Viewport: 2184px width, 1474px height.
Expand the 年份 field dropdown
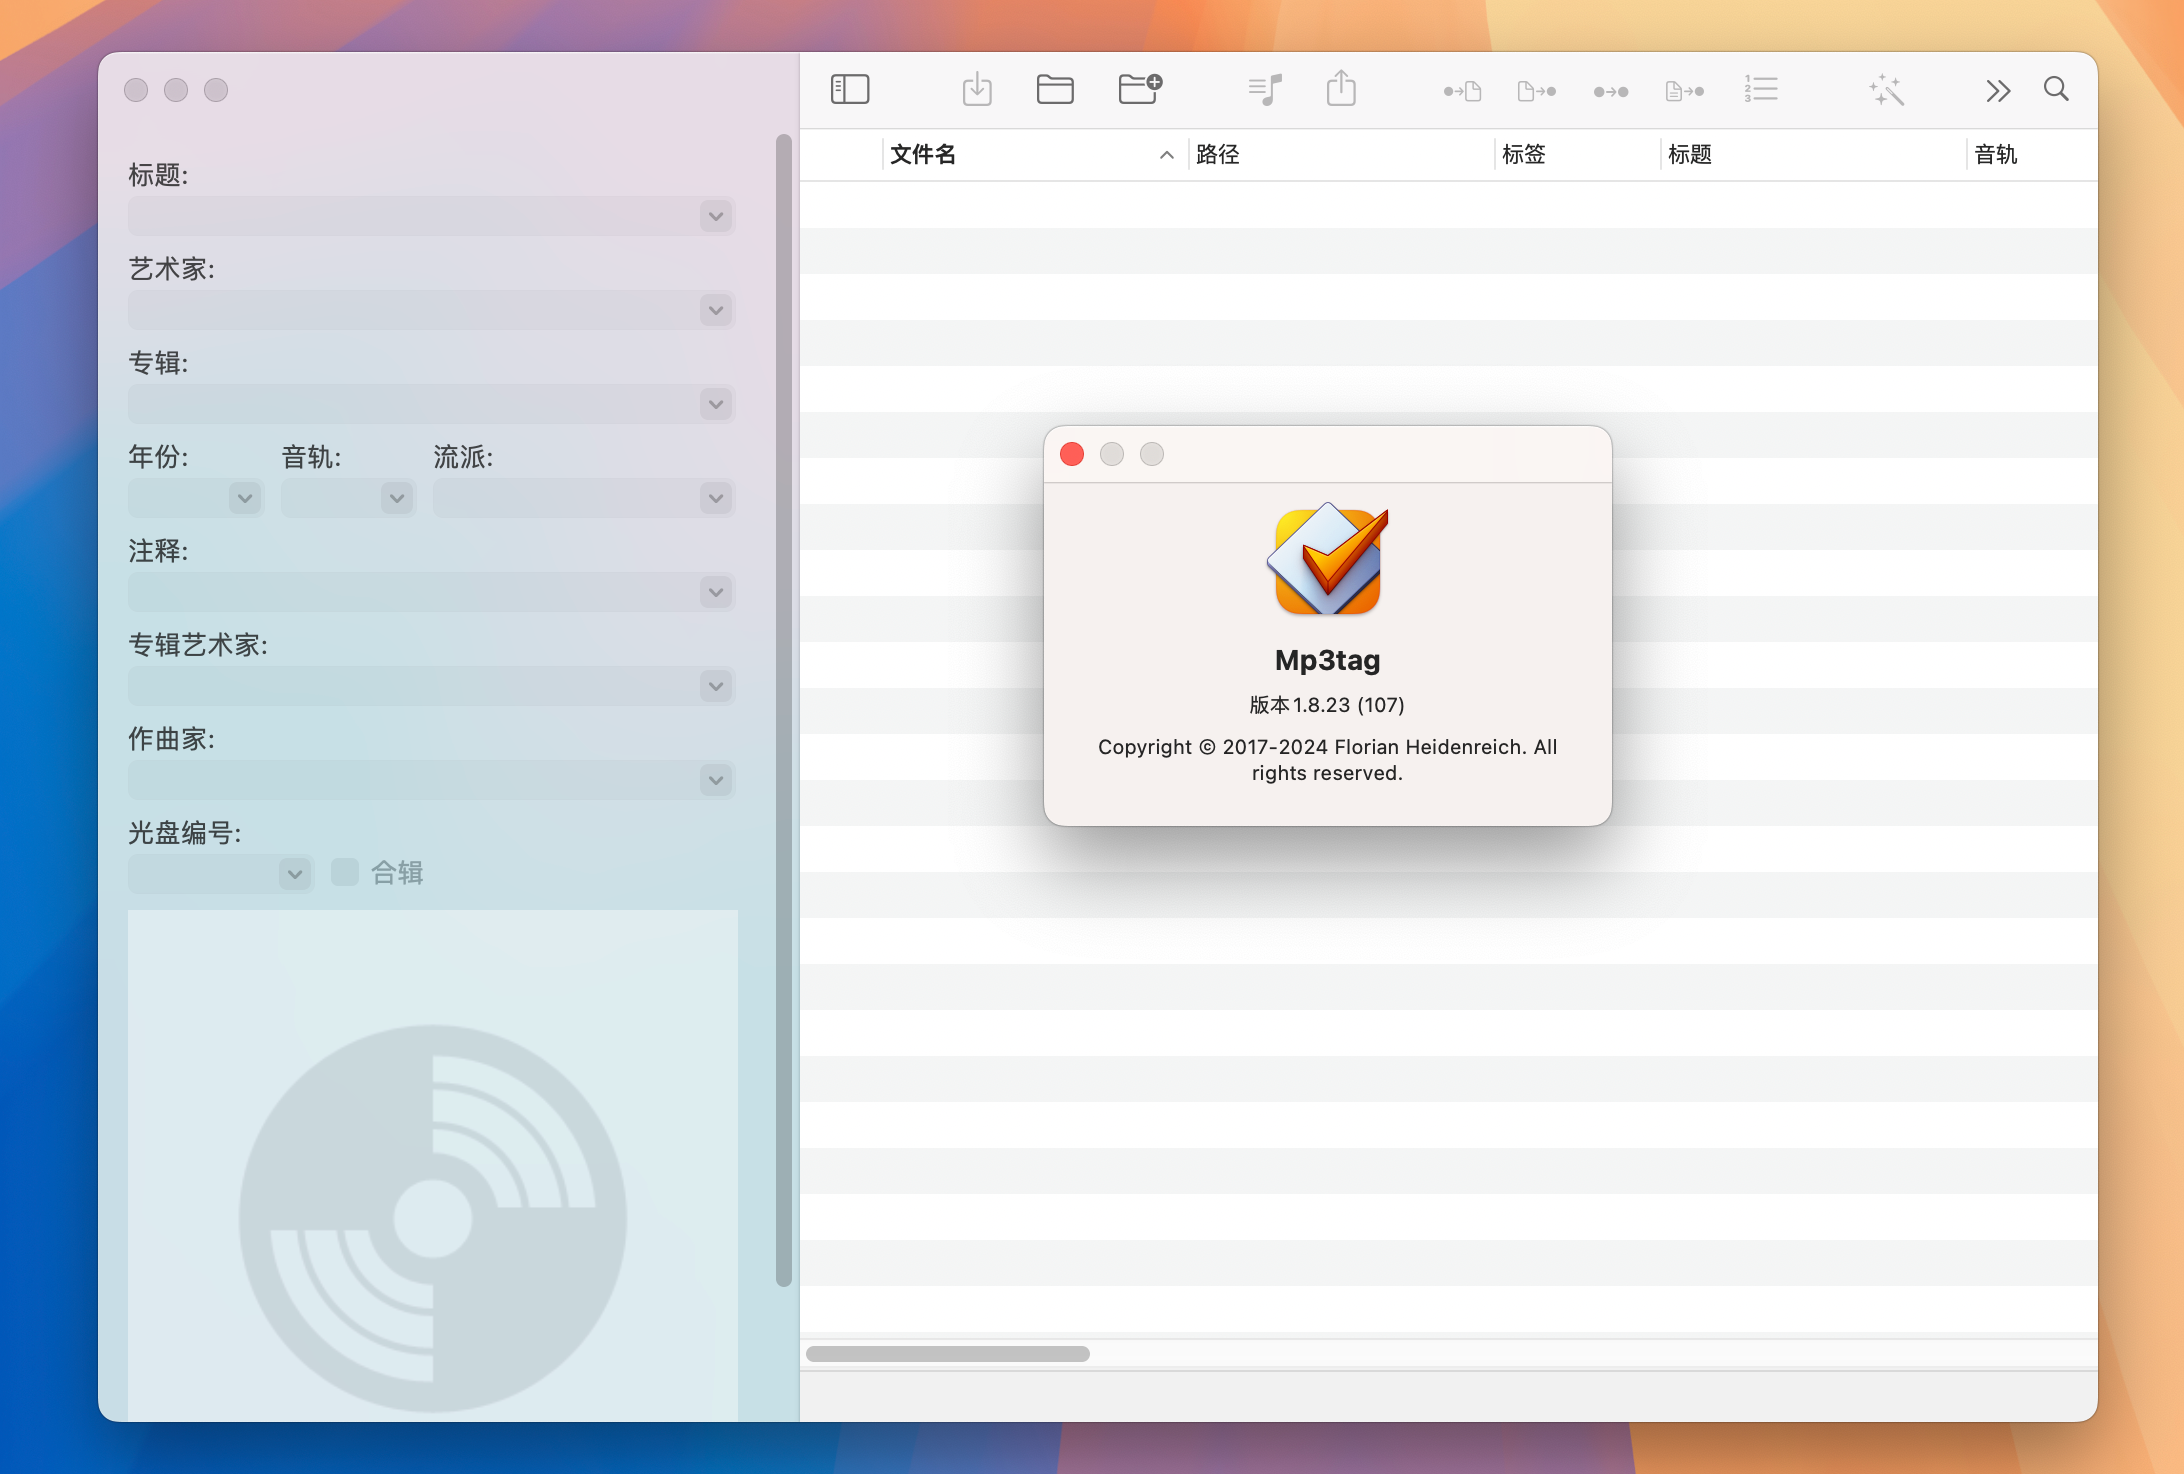coord(245,498)
